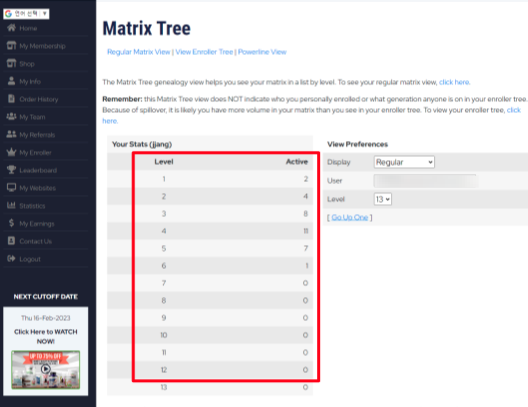Click the My Info person icon
This screenshot has height=407, width=528.
point(11,81)
